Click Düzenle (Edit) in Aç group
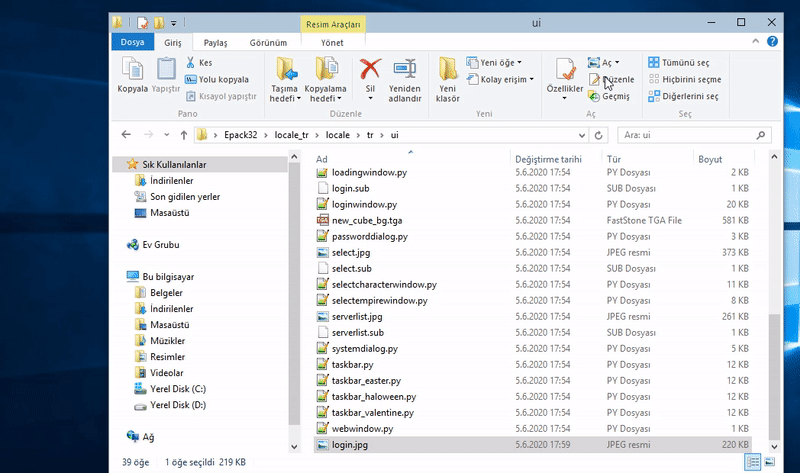The height and width of the screenshot is (473, 800). coord(611,79)
